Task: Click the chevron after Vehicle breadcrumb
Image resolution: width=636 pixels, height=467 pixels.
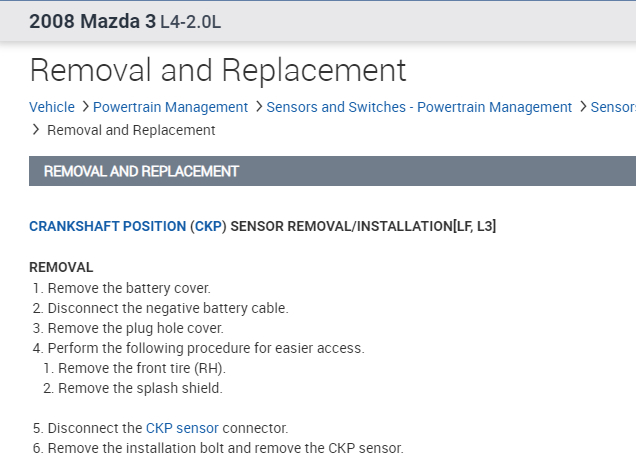Action: (85, 107)
